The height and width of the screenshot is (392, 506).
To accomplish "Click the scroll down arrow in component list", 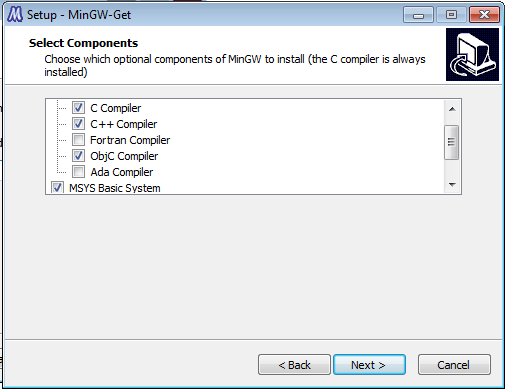I will tap(452, 184).
